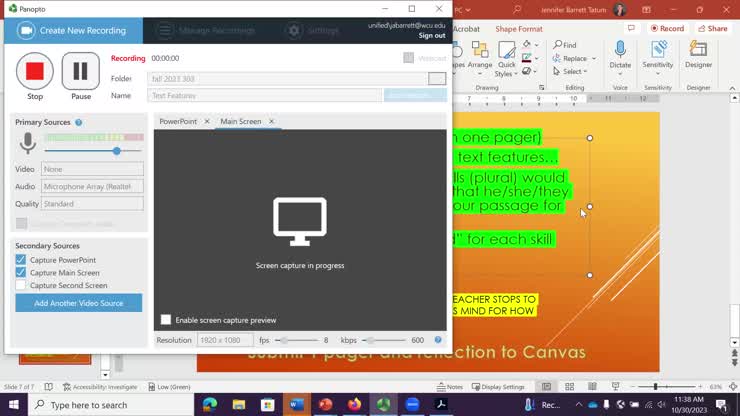
Task: Enable screen capture preview checkbox
Action: coord(166,320)
